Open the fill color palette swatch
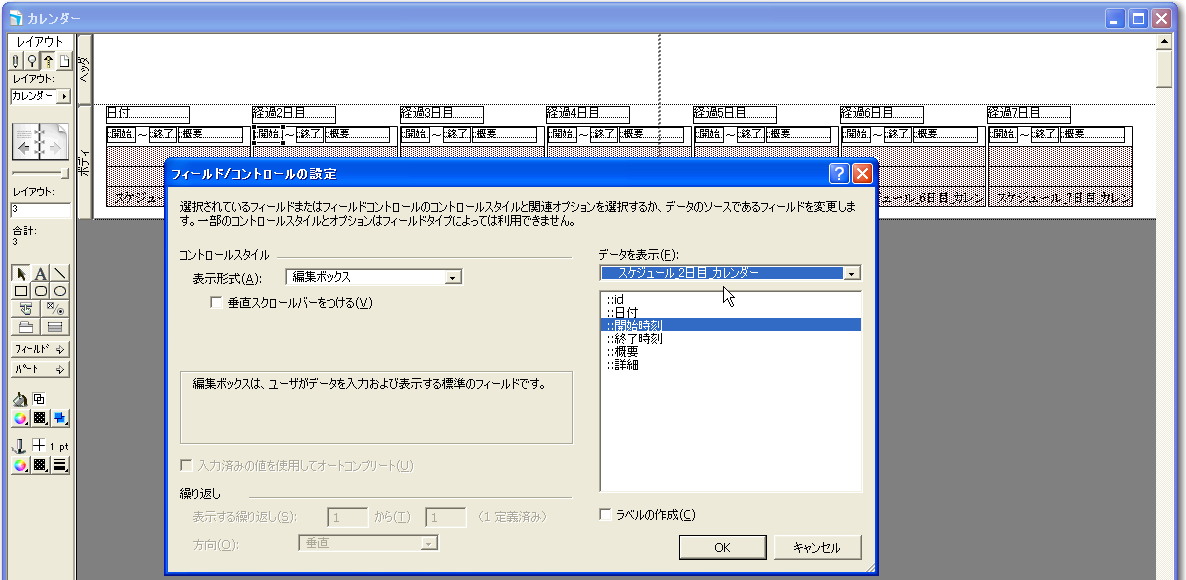 [x=21, y=418]
